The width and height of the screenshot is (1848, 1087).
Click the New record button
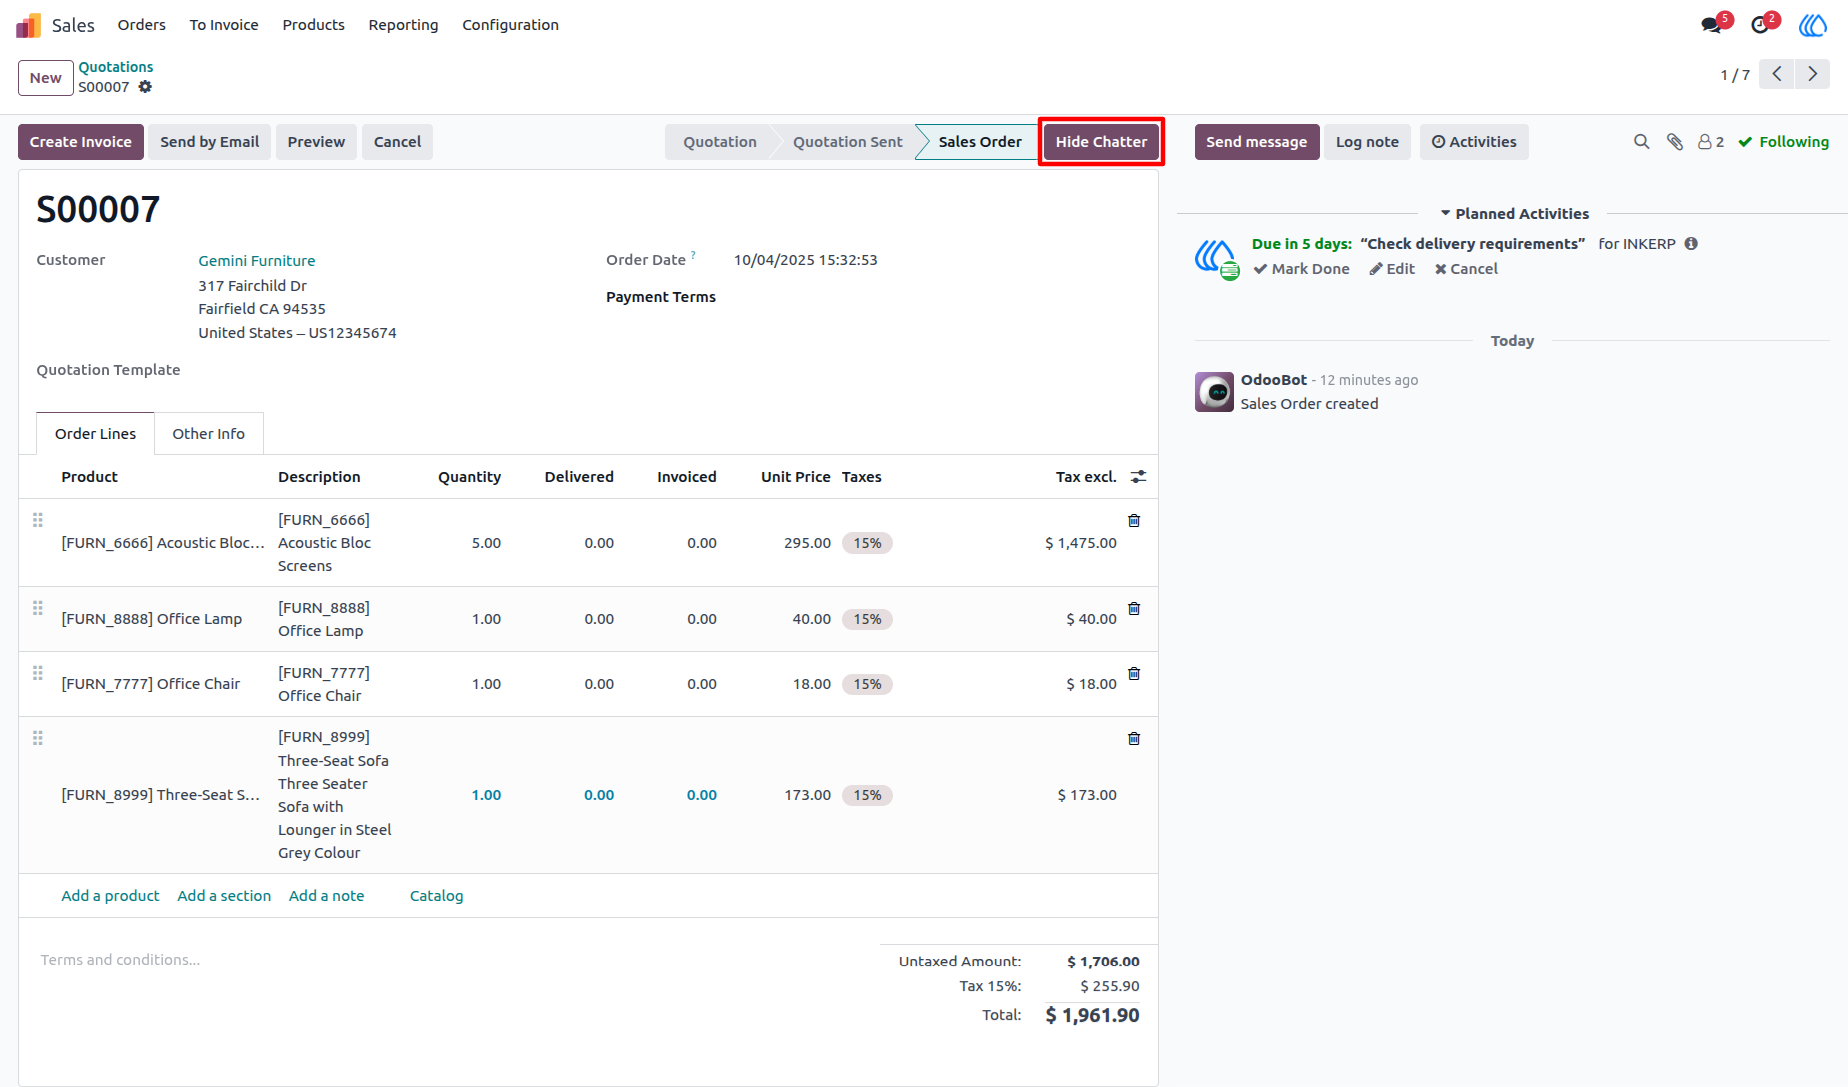pos(46,78)
